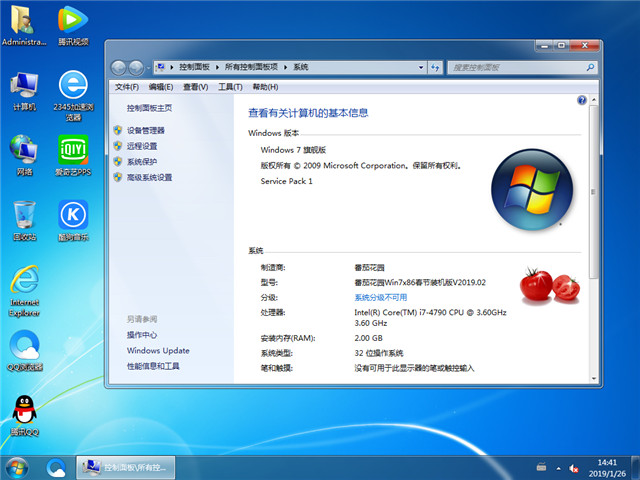Launch Tencent QQ penguin desktop icon
640x480 pixels.
click(x=24, y=416)
